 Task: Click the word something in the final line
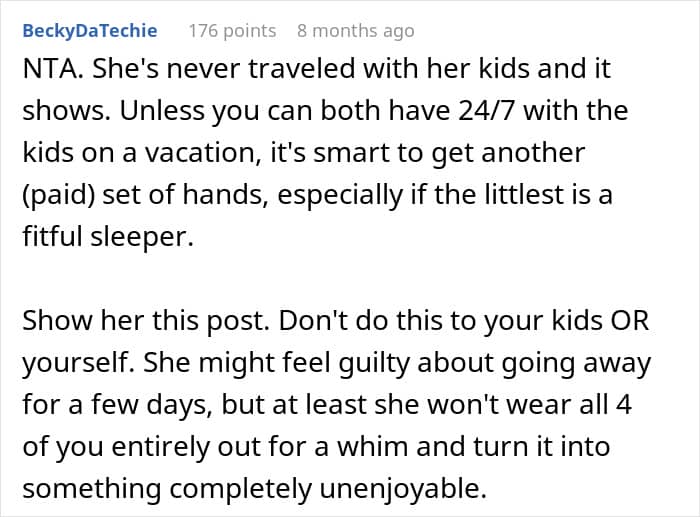tap(92, 489)
